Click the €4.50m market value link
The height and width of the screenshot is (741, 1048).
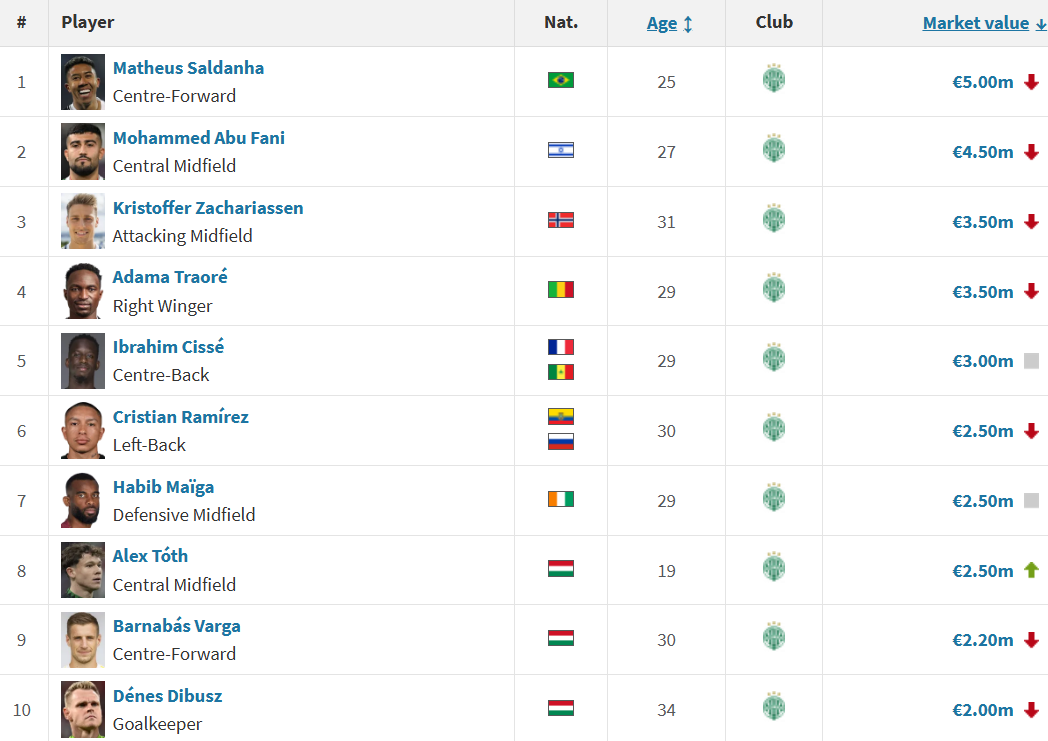[x=982, y=152]
